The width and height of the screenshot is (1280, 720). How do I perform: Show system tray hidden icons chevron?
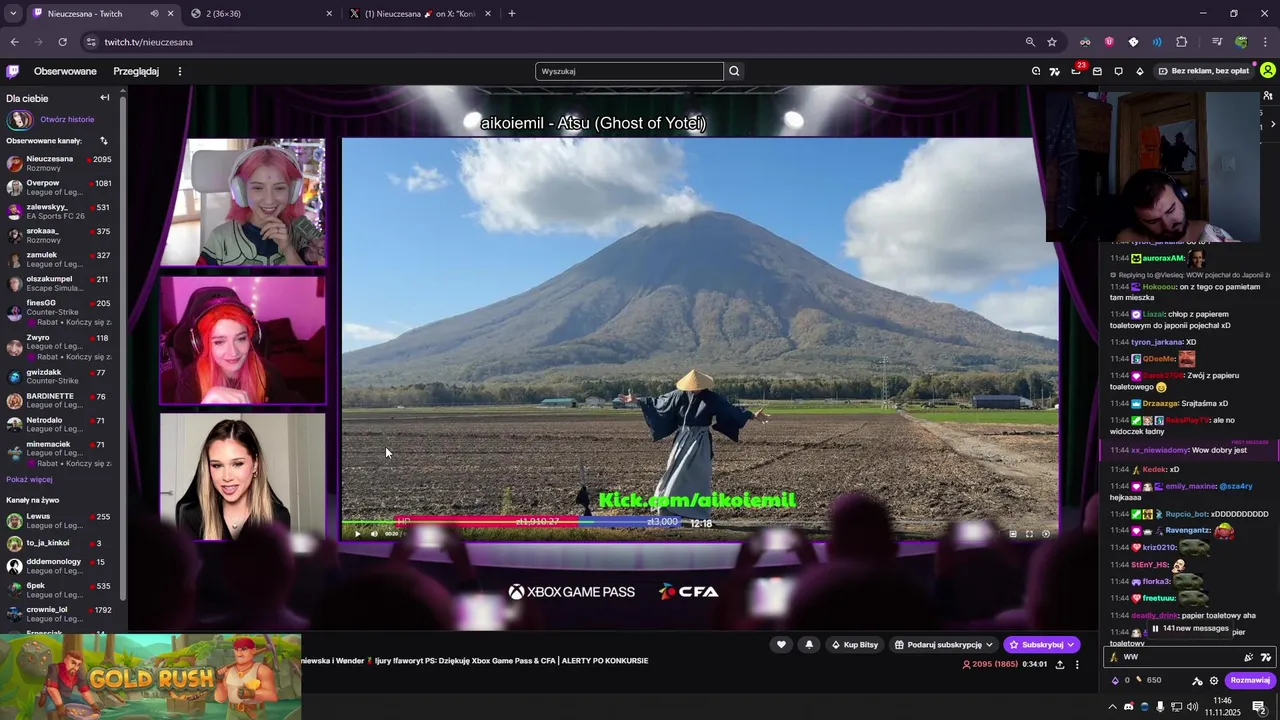(x=1112, y=707)
